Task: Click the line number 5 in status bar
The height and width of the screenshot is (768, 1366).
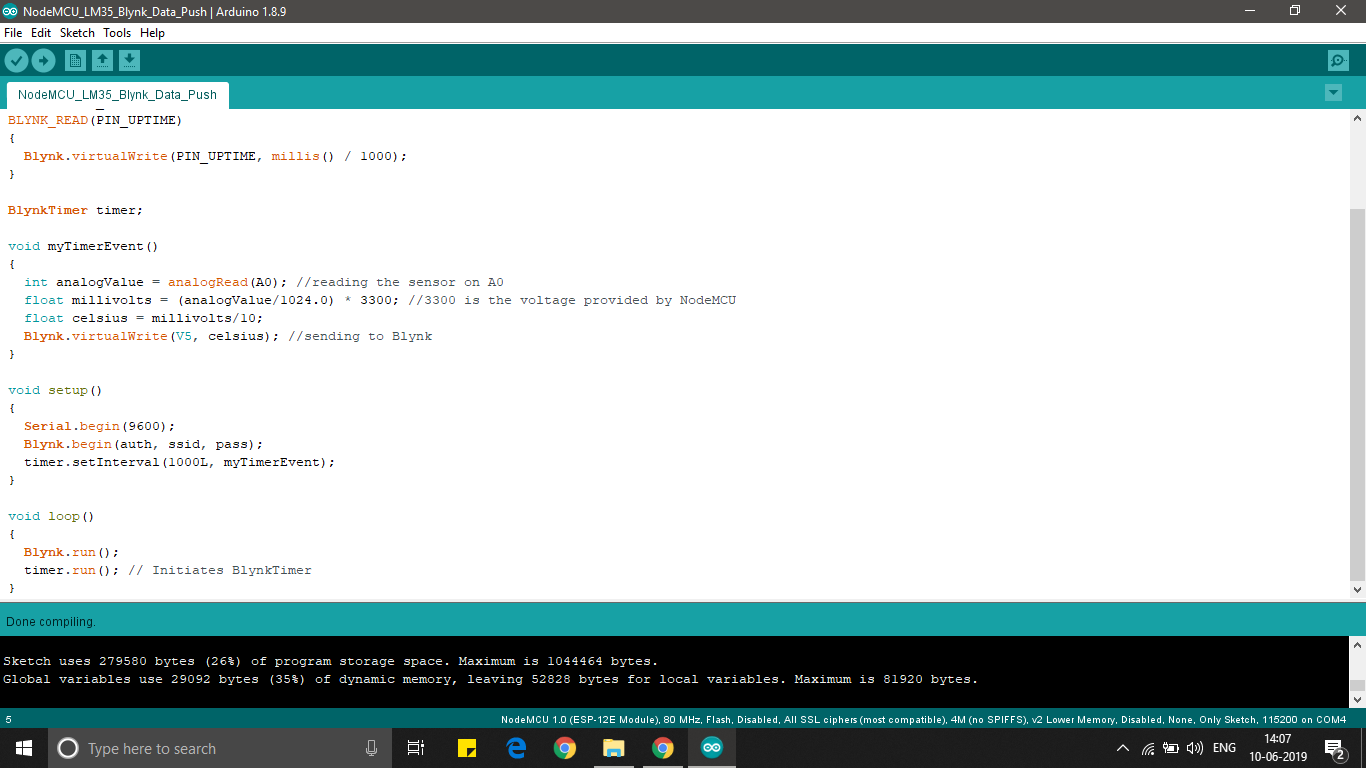Action: 9,719
